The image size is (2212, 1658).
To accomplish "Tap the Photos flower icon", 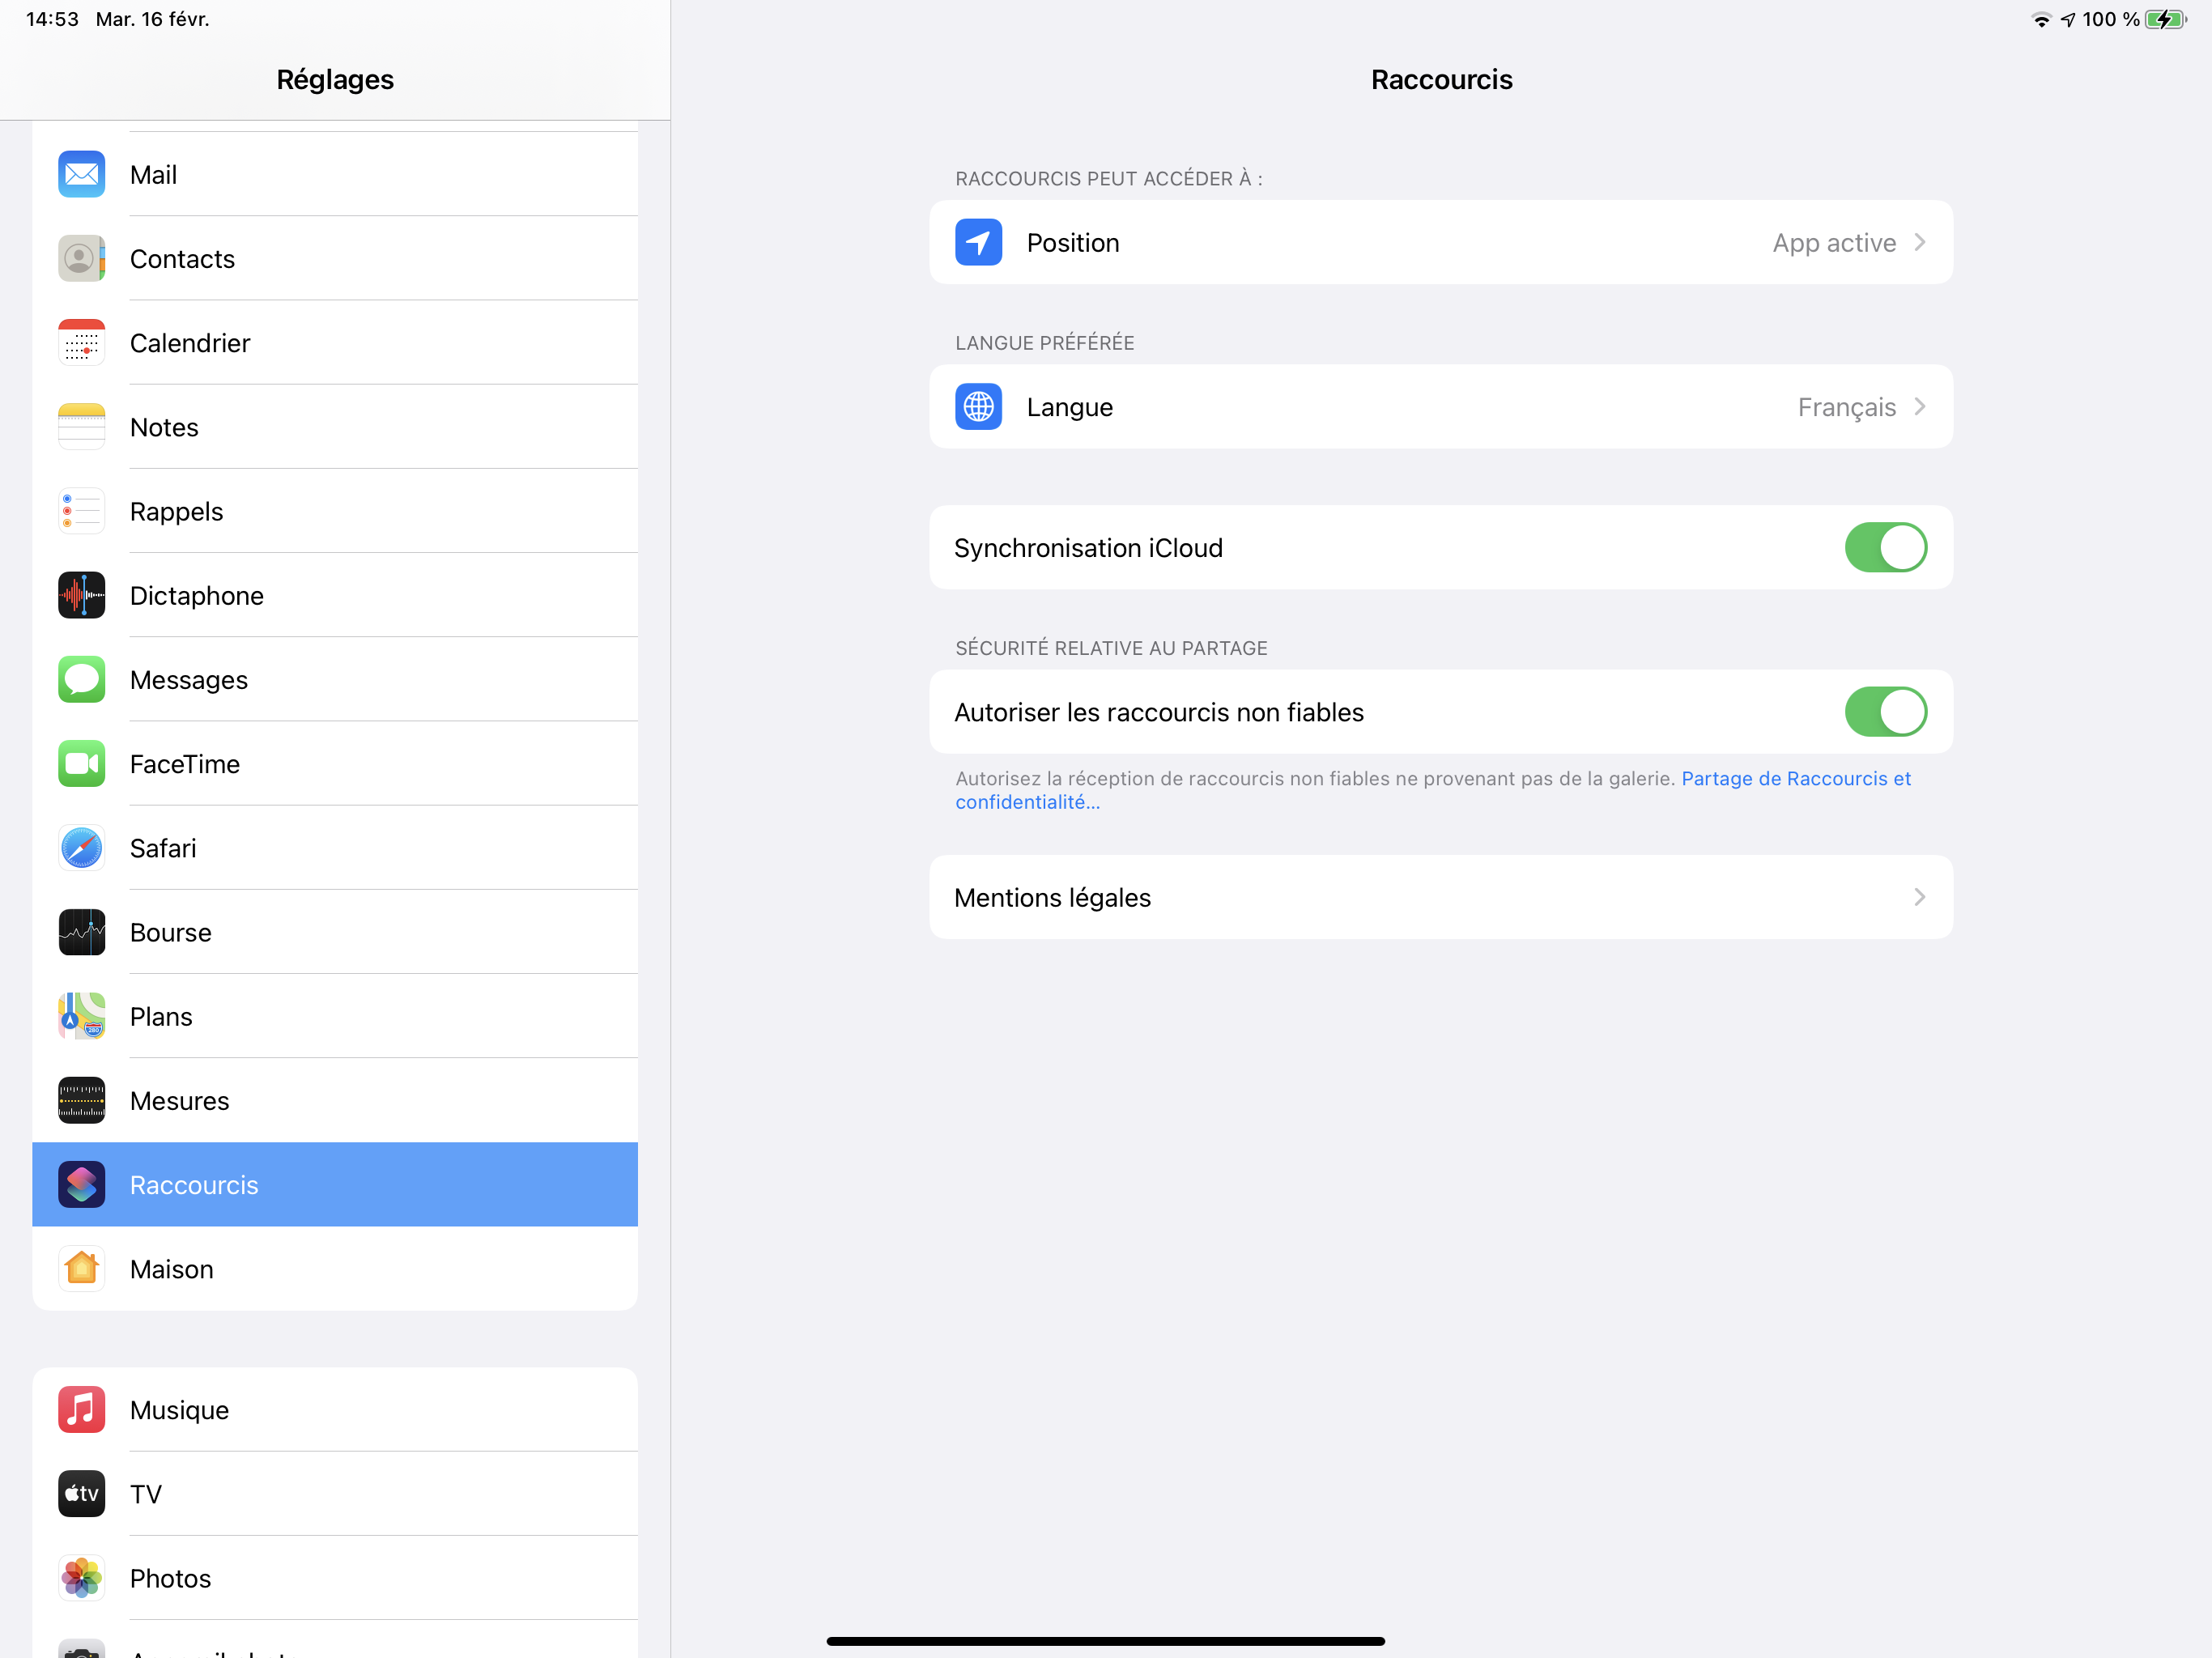I will click(x=81, y=1578).
